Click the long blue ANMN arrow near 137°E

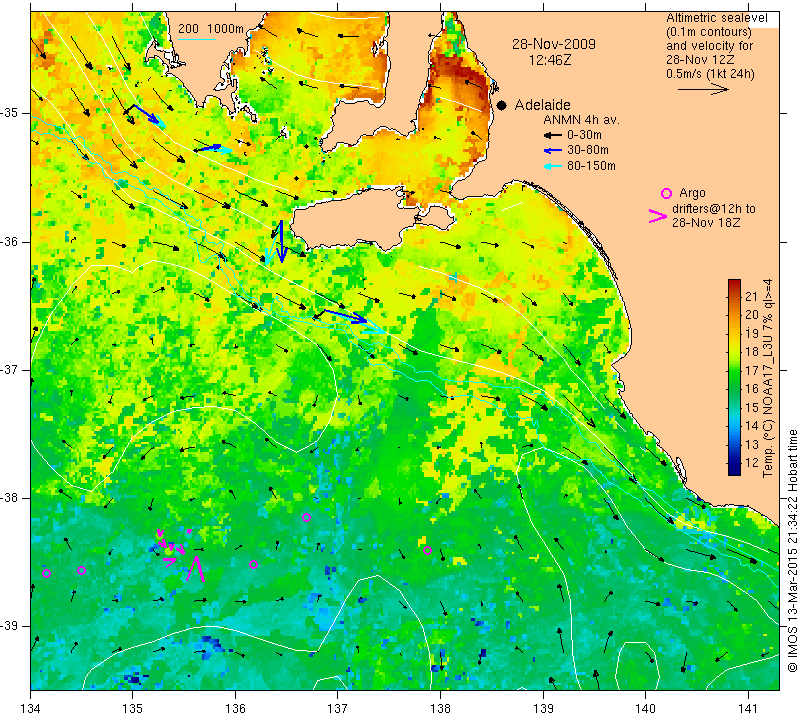(346, 316)
